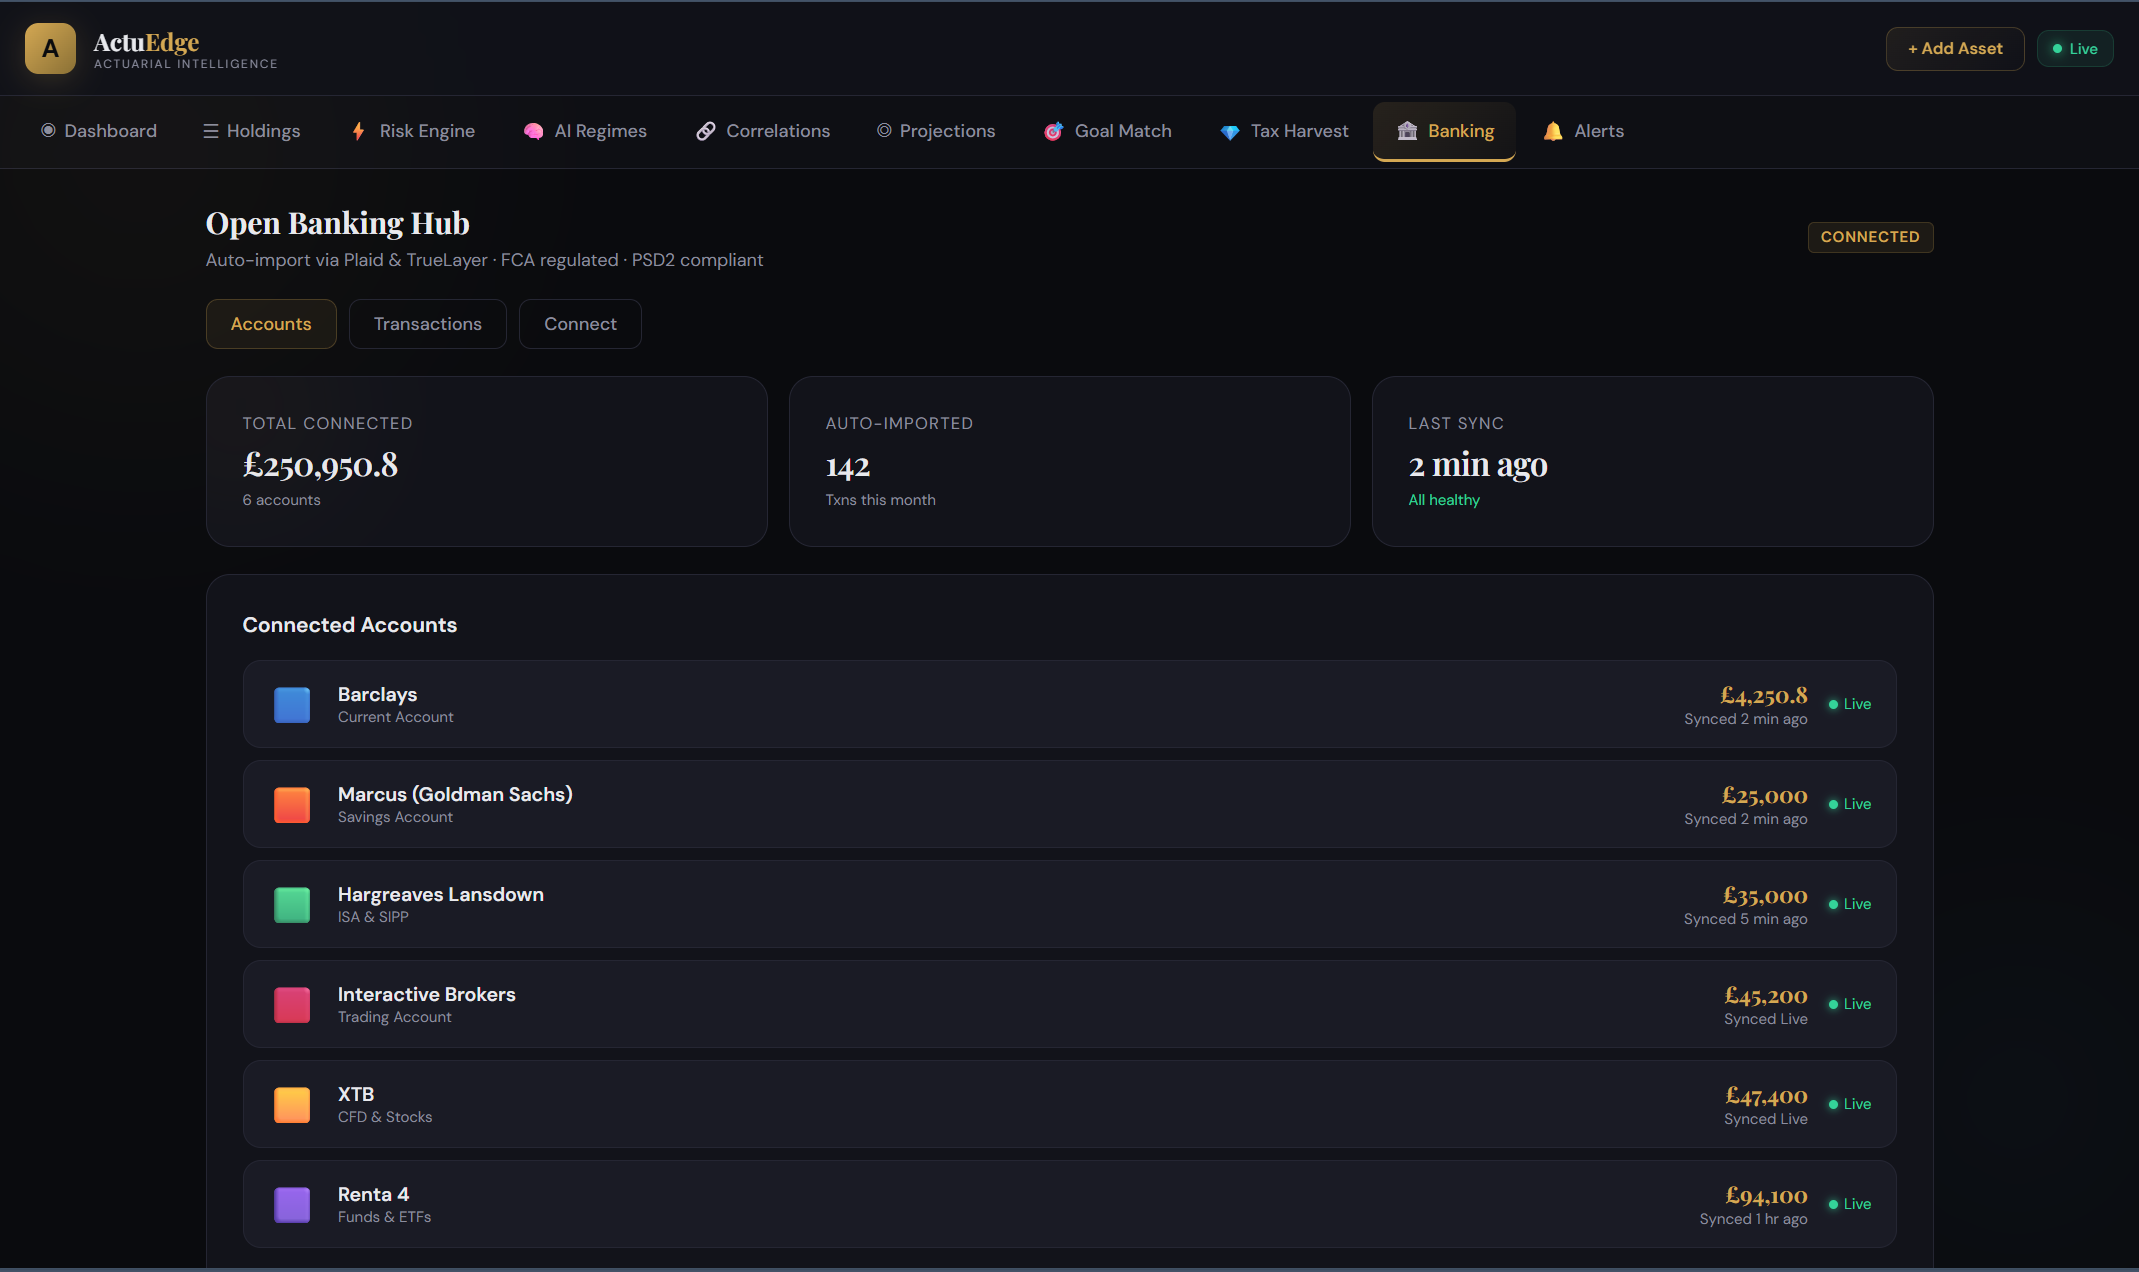Viewport: 2139px width, 1272px height.
Task: Click the blue Barclays color square
Action: tap(292, 704)
